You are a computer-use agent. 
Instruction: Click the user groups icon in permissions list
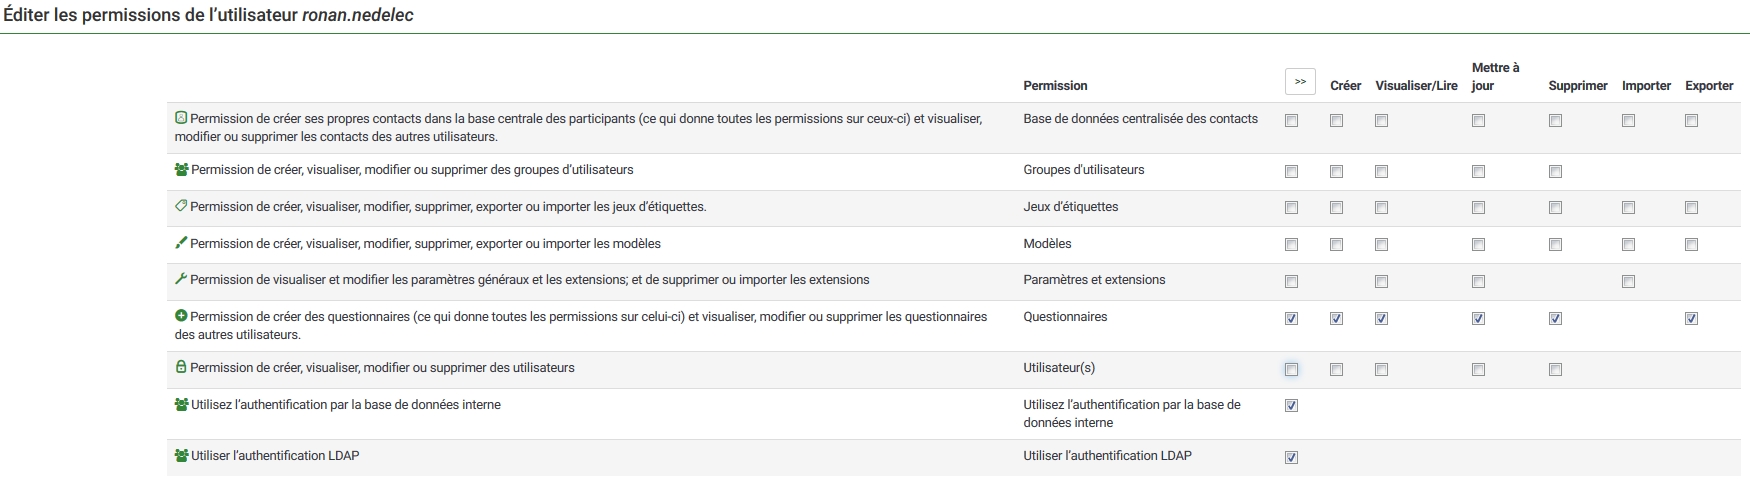[181, 170]
